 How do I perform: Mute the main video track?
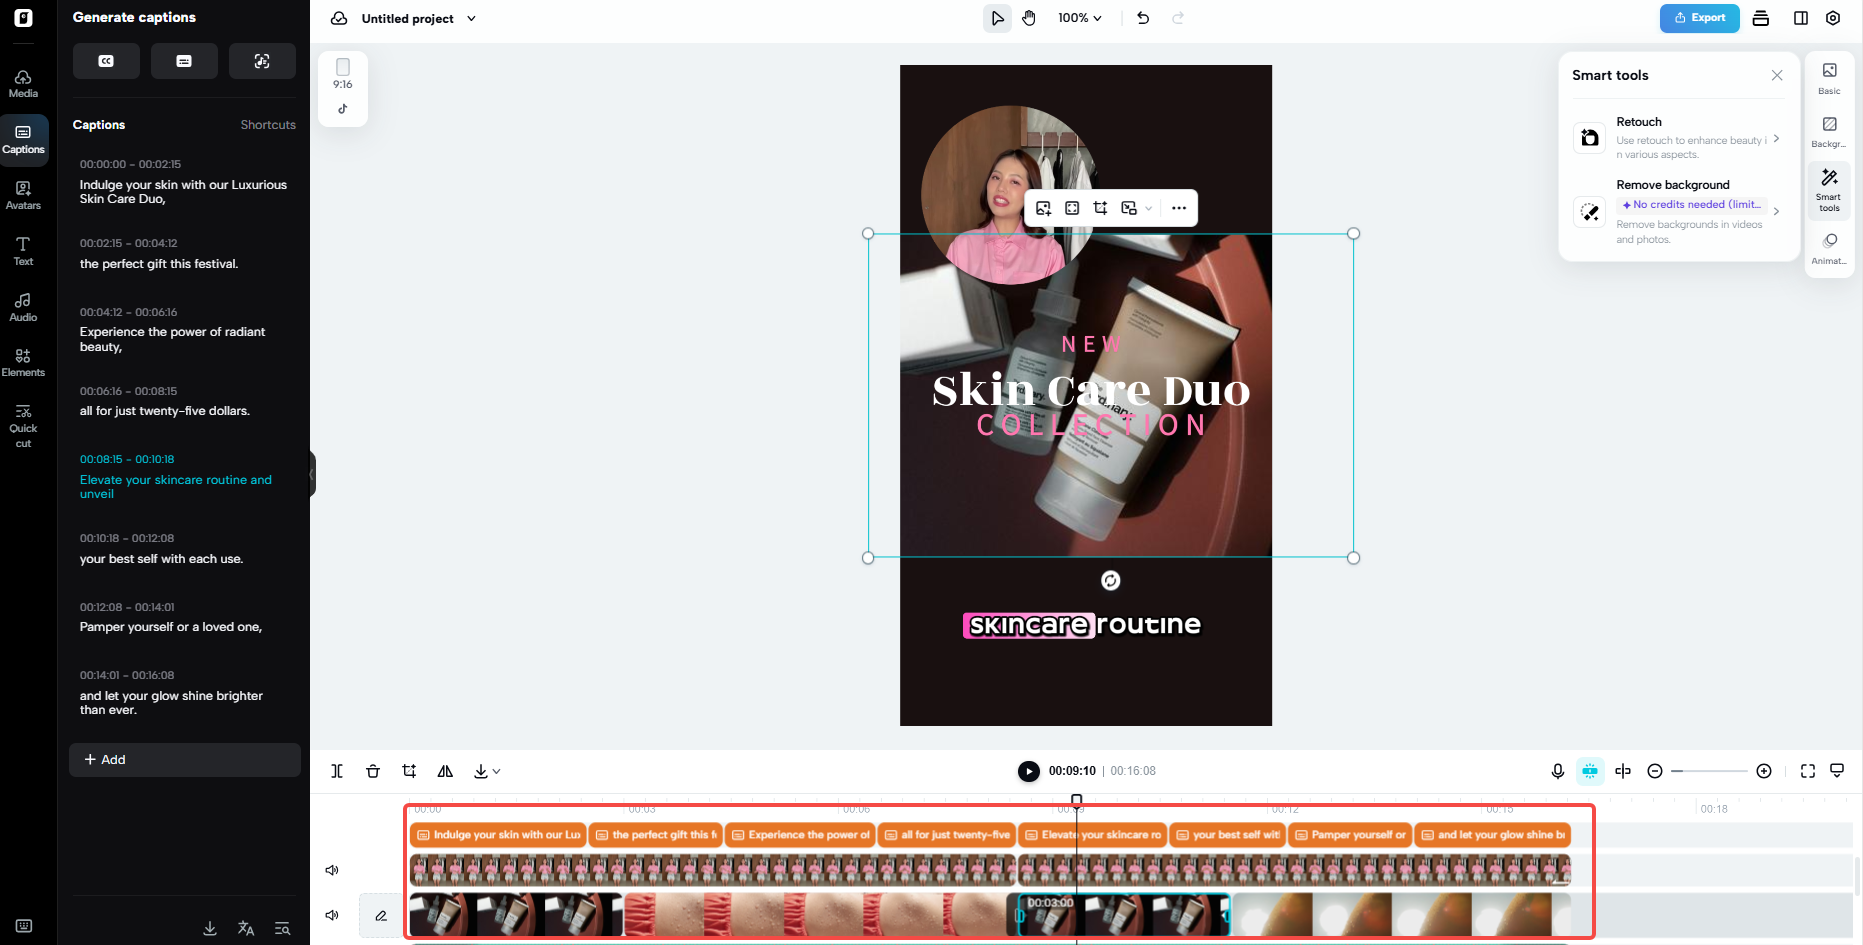pyautogui.click(x=332, y=914)
